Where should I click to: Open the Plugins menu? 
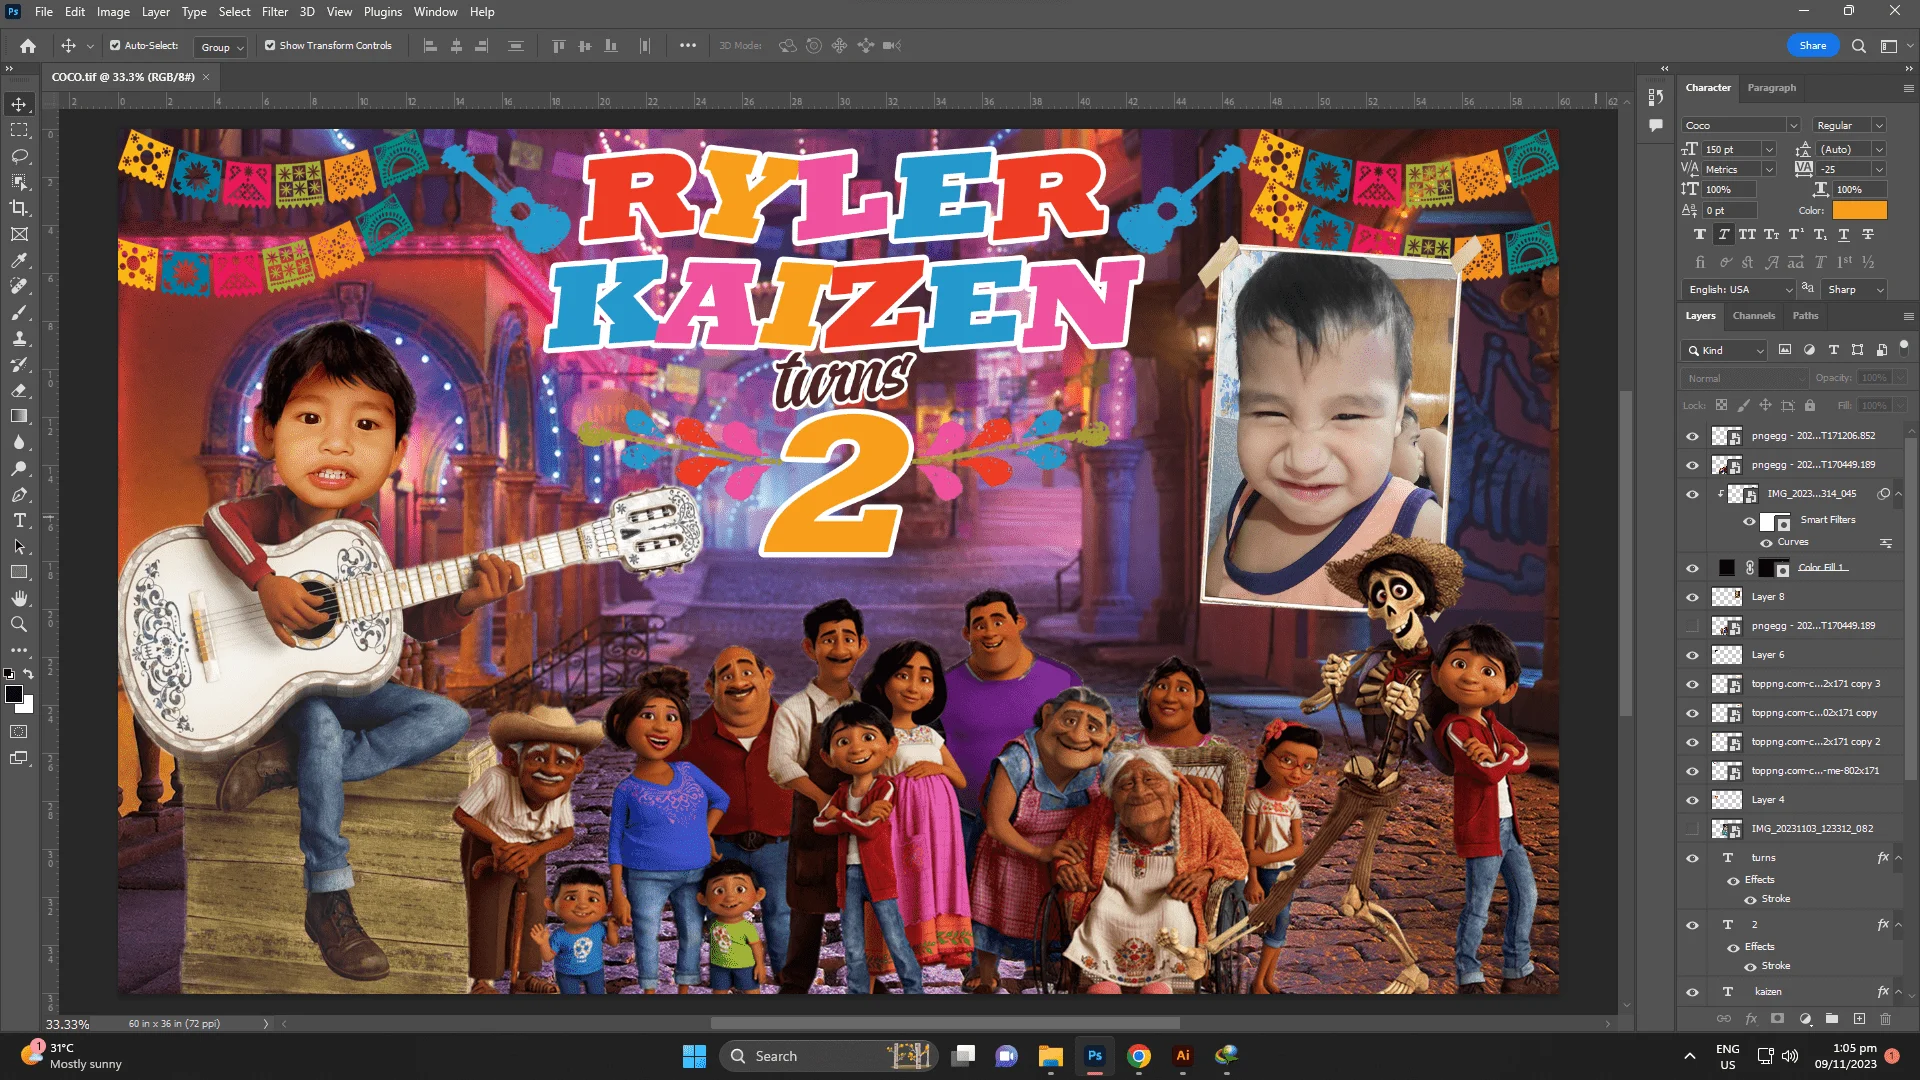pyautogui.click(x=383, y=12)
